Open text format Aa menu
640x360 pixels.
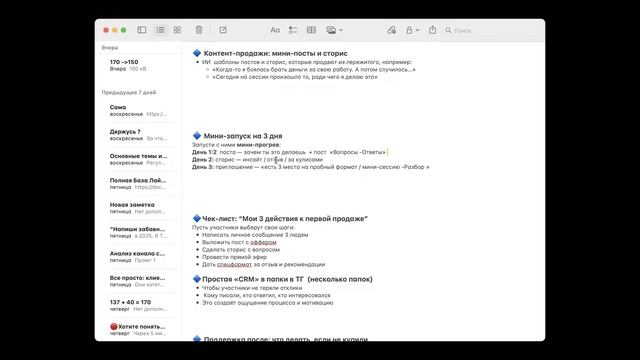(275, 30)
